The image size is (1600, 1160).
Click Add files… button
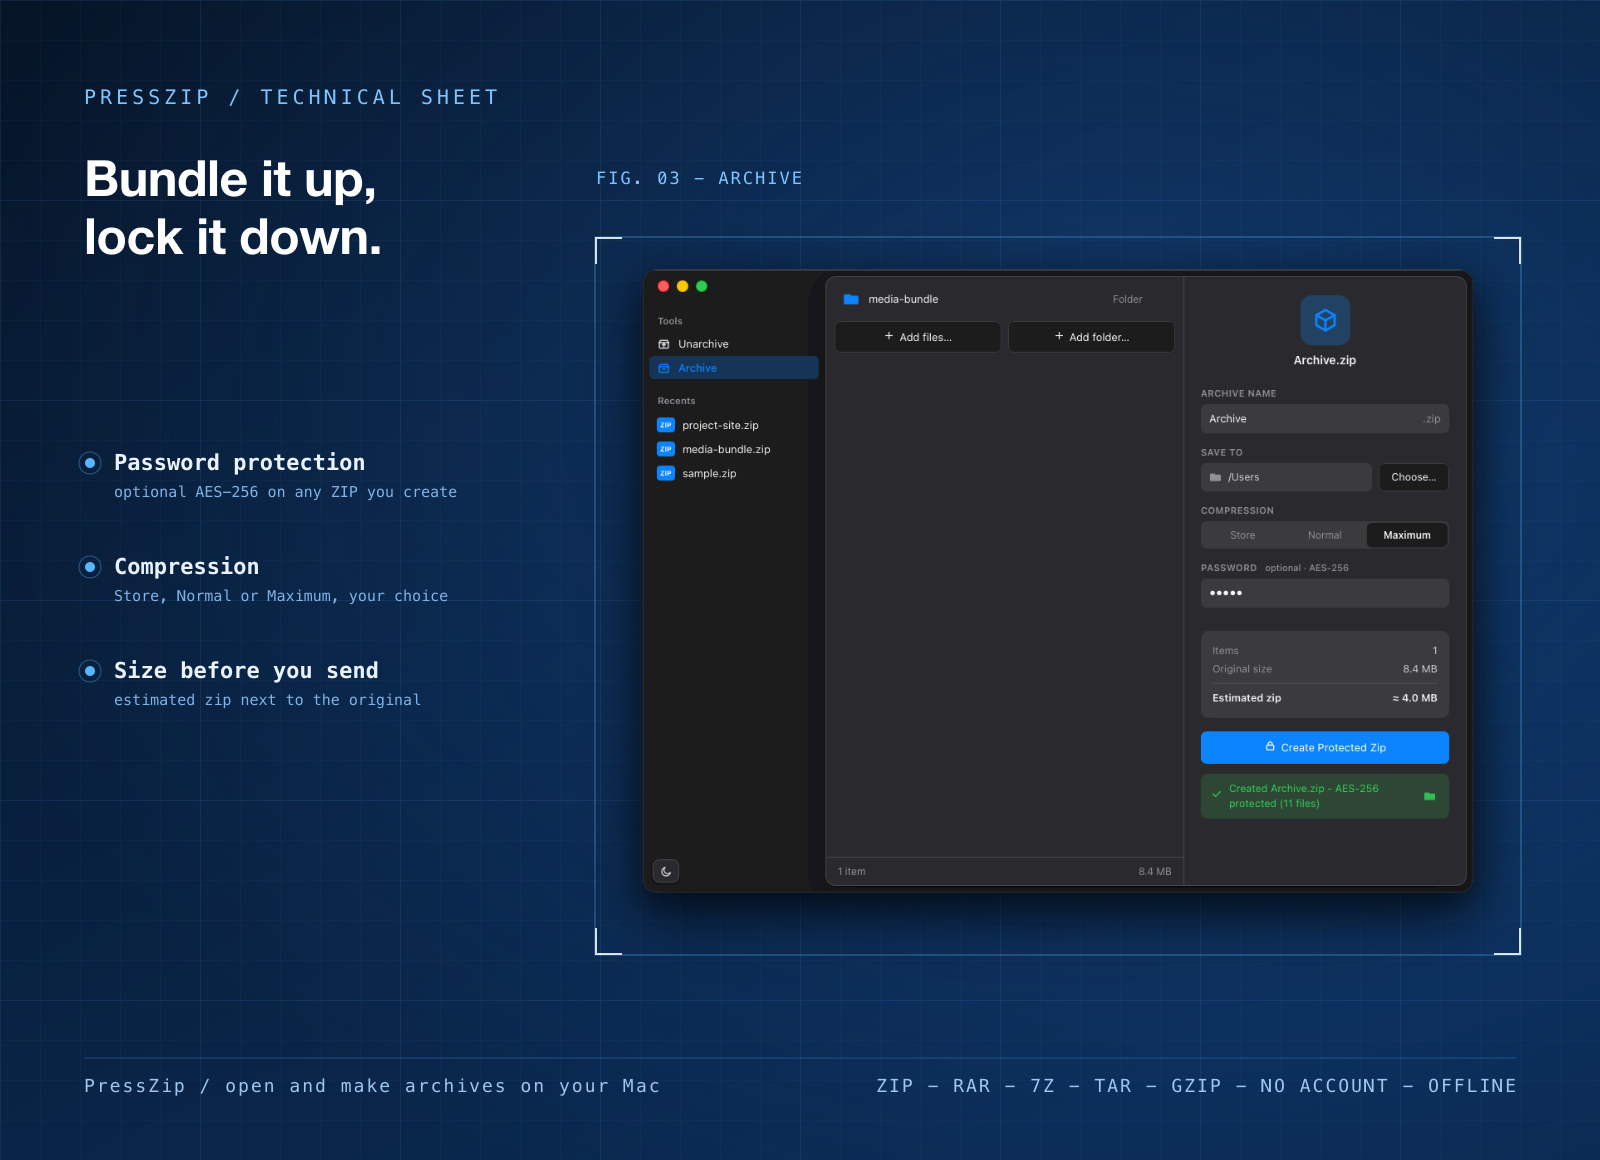[x=918, y=337]
